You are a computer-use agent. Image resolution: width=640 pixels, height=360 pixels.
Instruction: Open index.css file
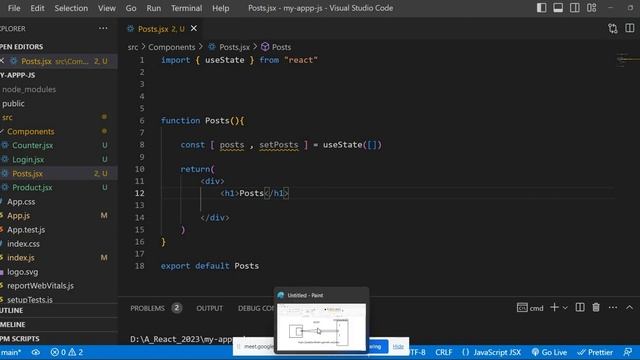tap(59, 244)
